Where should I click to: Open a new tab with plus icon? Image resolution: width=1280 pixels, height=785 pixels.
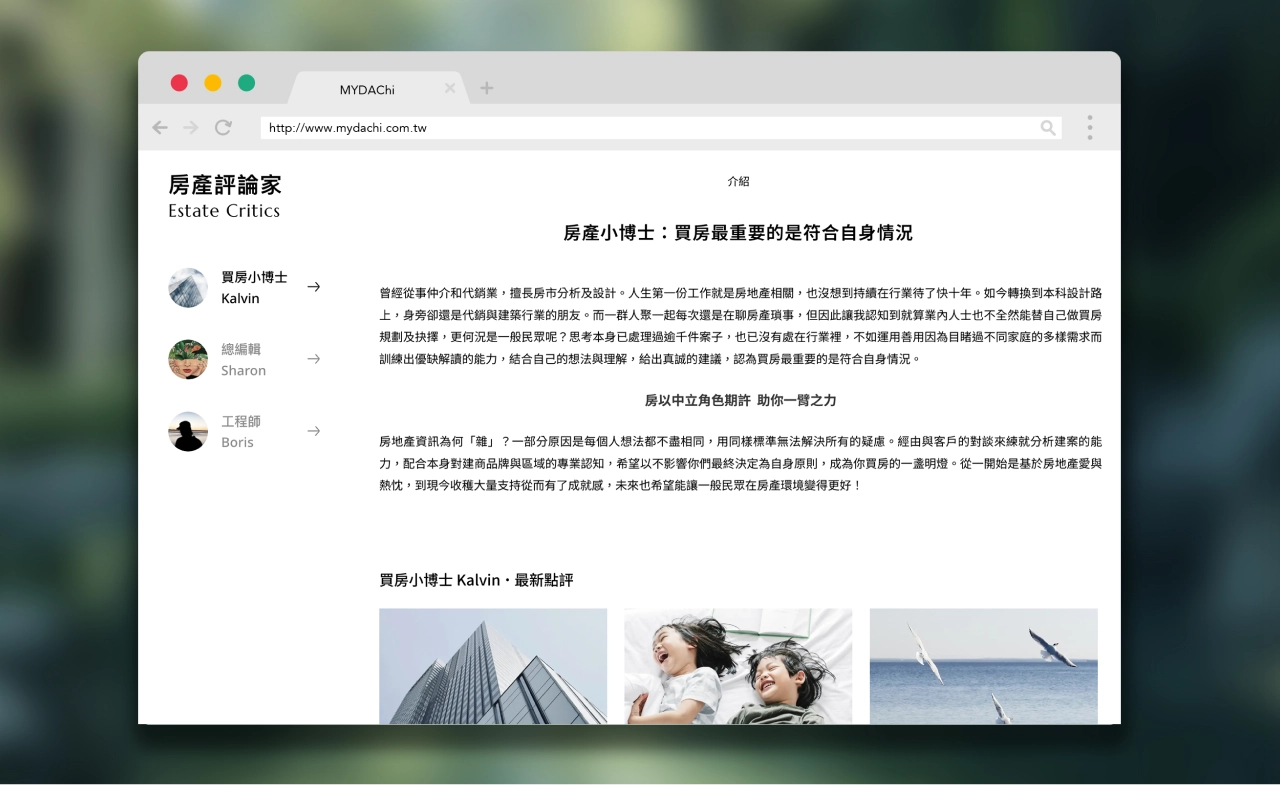tap(487, 89)
